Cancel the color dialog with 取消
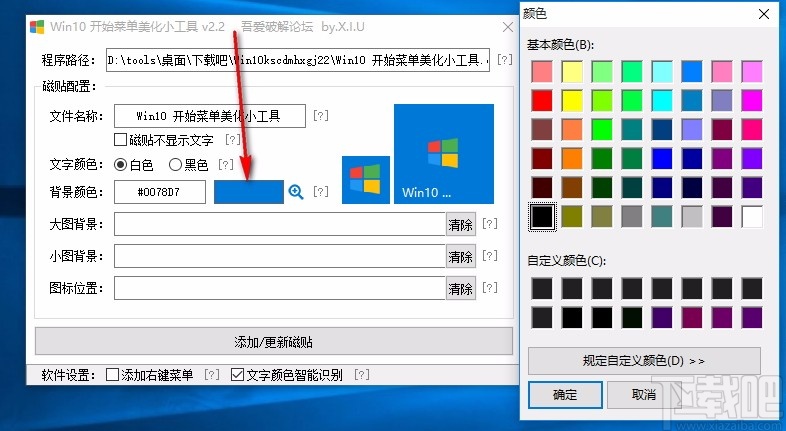786x431 pixels. coord(644,394)
